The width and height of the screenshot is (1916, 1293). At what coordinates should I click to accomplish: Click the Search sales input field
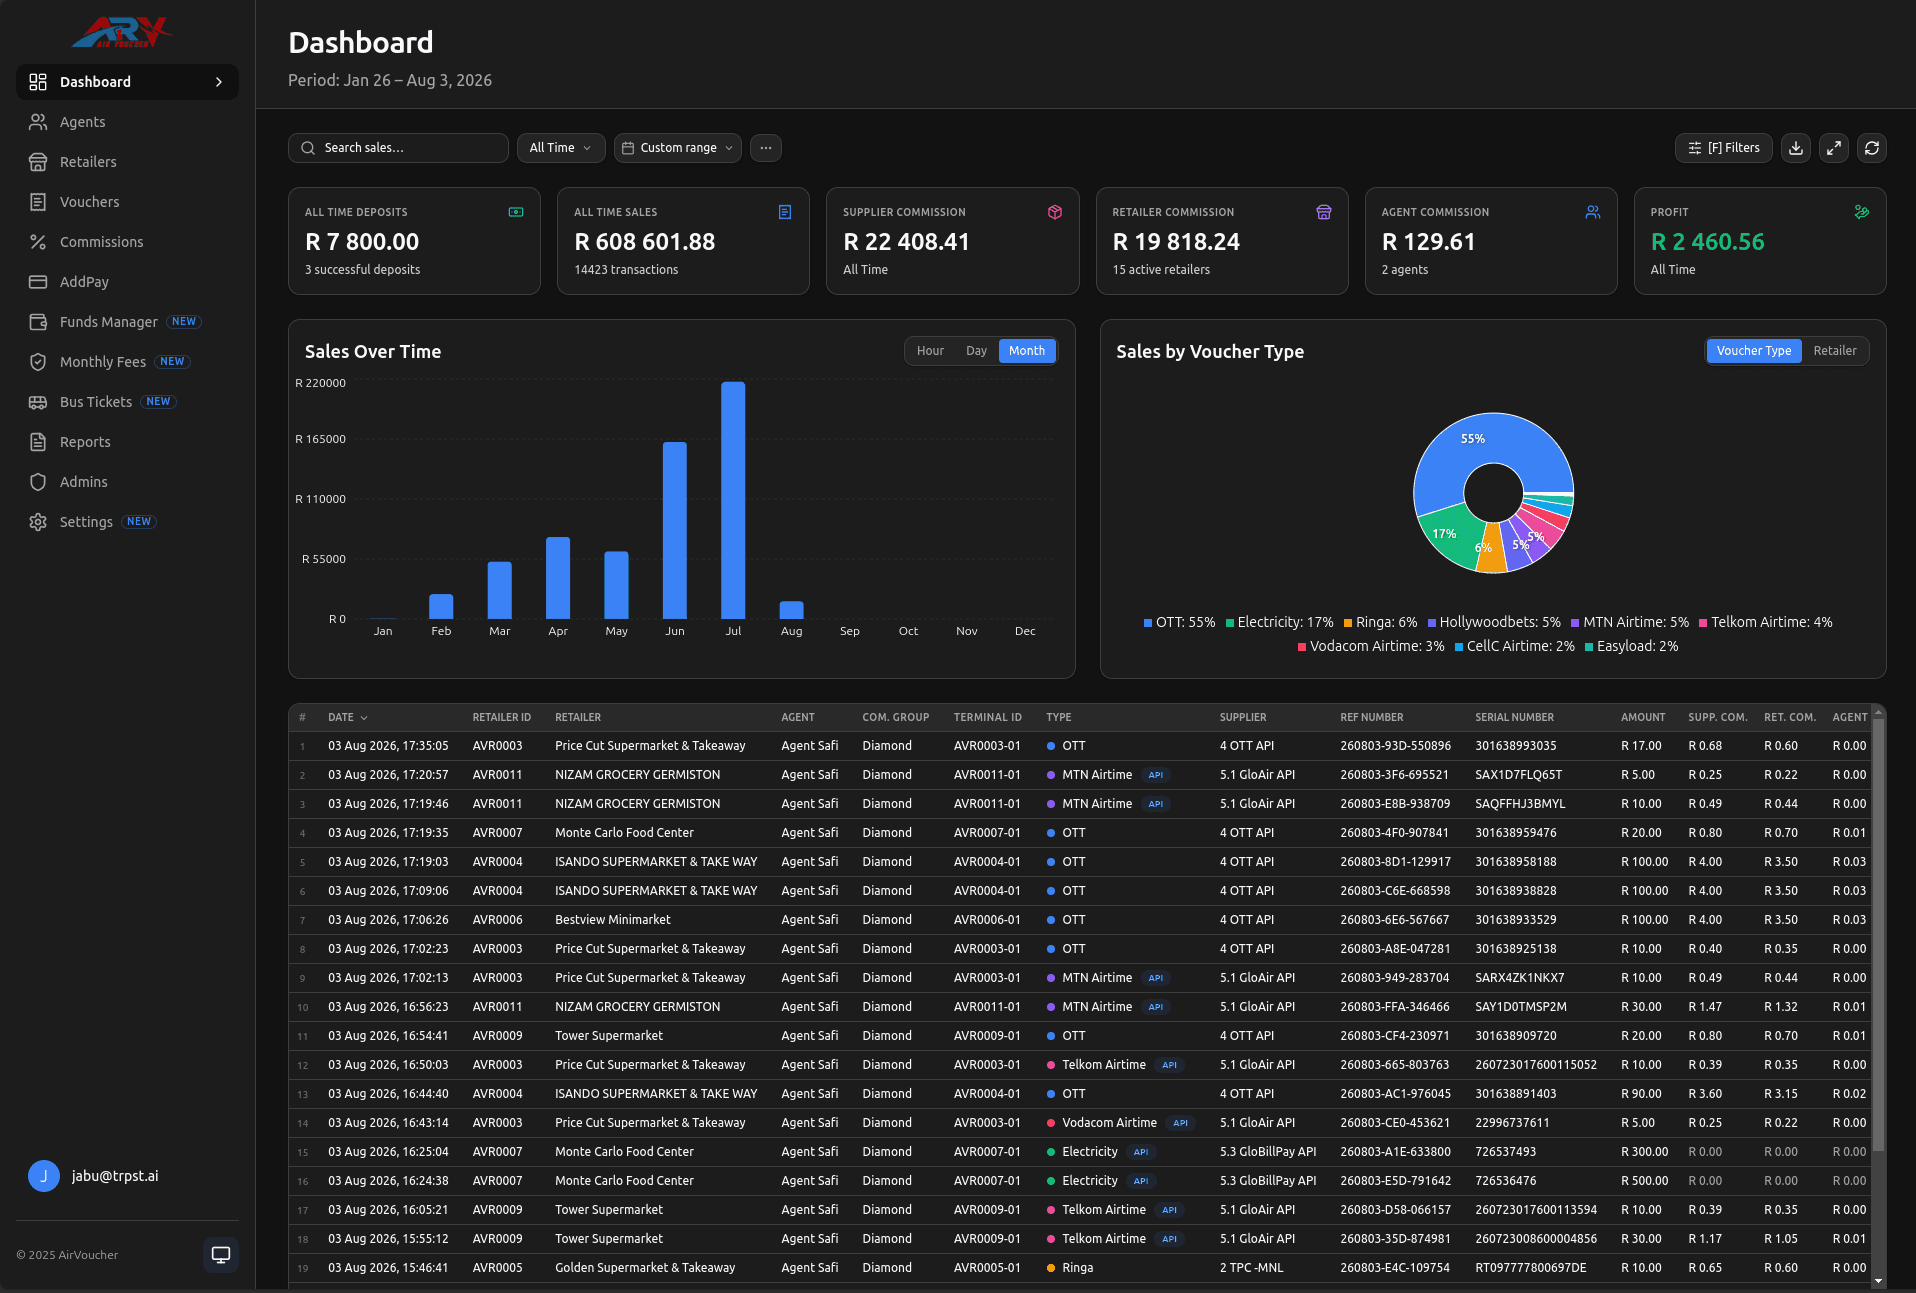[398, 148]
